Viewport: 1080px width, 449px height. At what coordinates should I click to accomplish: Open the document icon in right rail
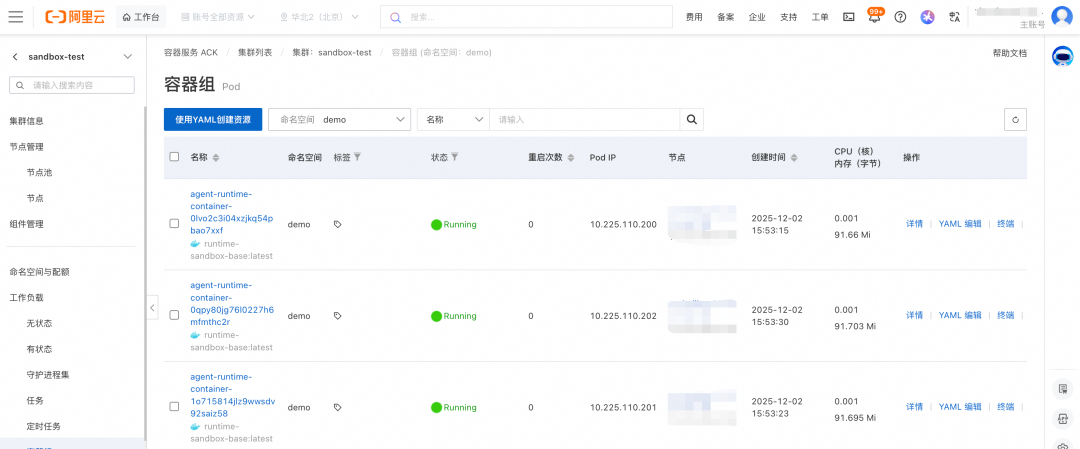tap(1062, 390)
